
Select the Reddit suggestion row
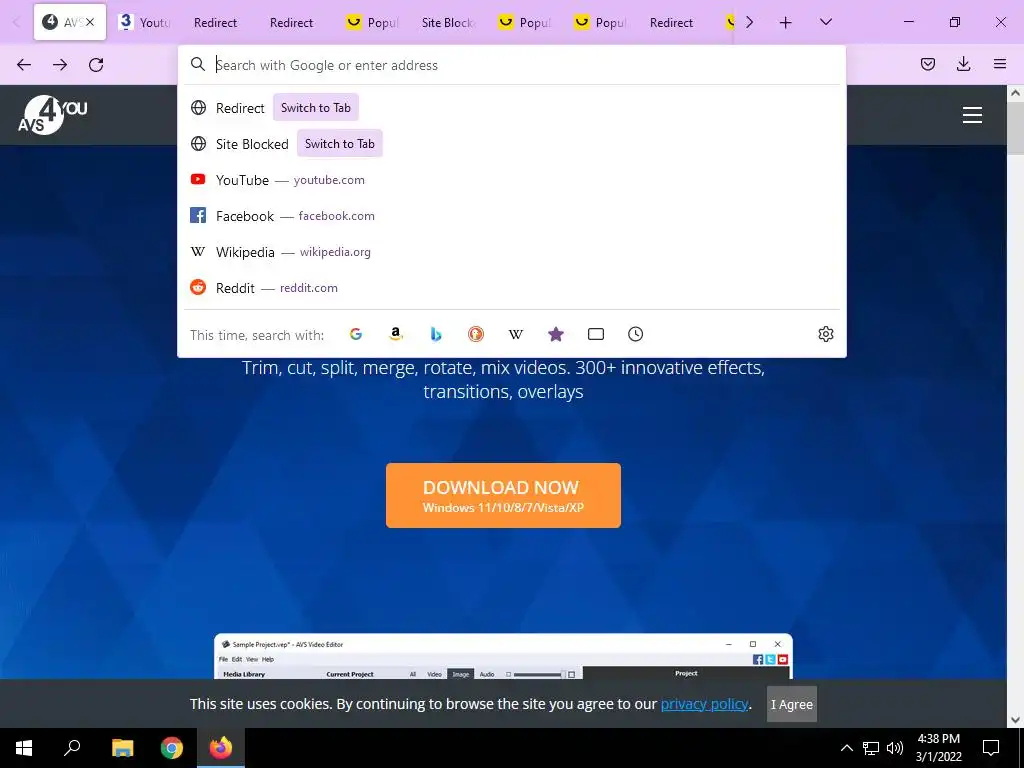pyautogui.click(x=512, y=287)
